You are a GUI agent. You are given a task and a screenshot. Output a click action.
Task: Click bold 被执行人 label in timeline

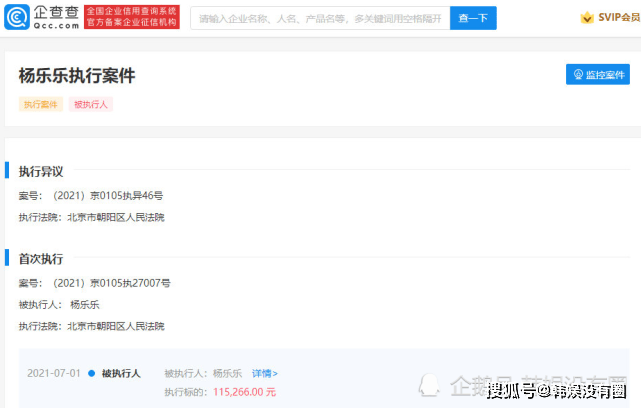121,373
